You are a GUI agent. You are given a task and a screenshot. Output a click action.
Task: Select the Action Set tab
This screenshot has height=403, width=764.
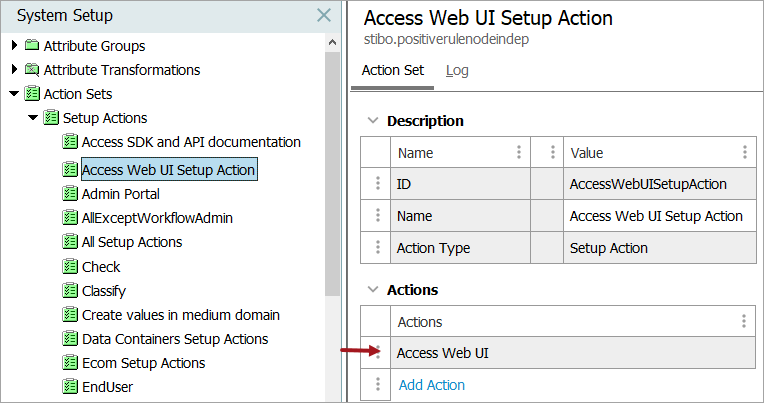(x=392, y=71)
